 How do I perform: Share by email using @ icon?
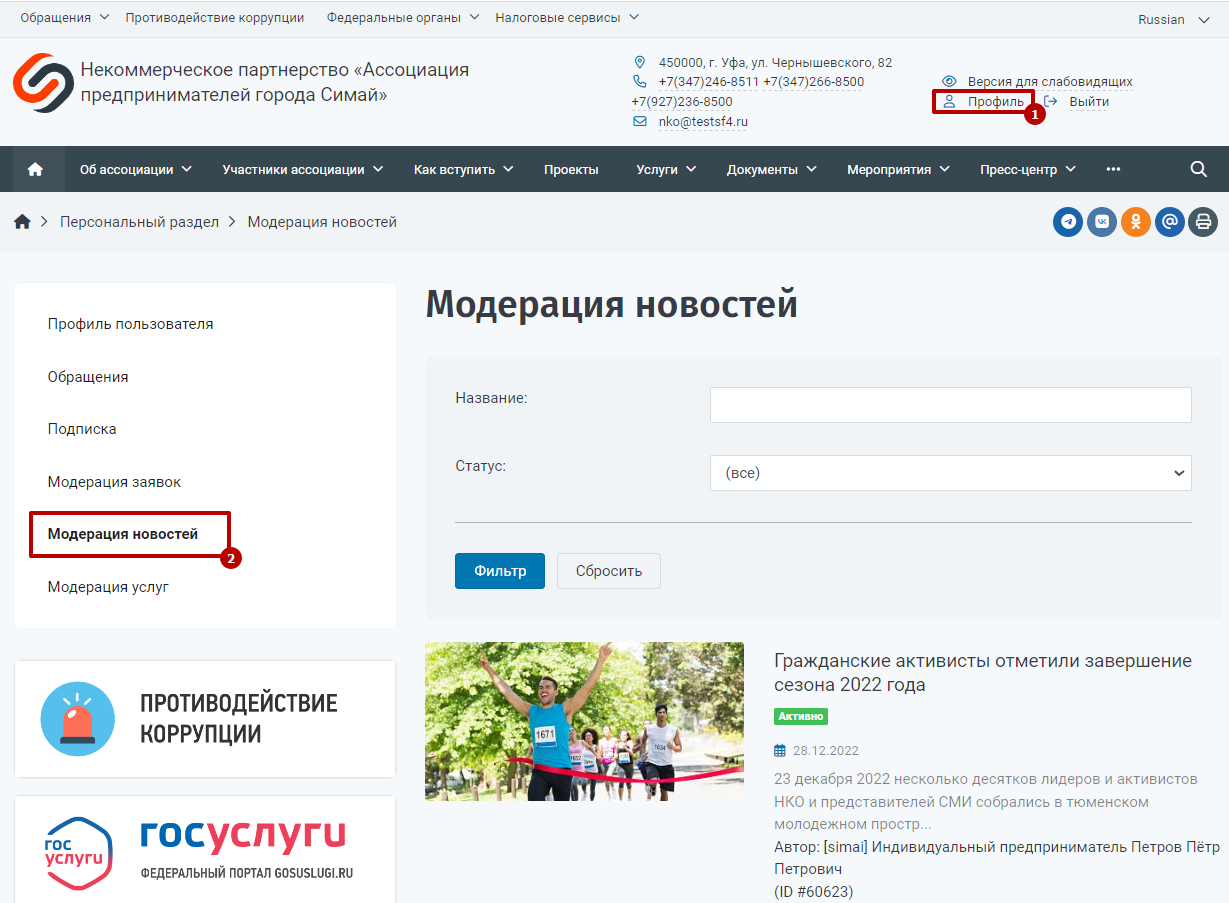(1170, 222)
